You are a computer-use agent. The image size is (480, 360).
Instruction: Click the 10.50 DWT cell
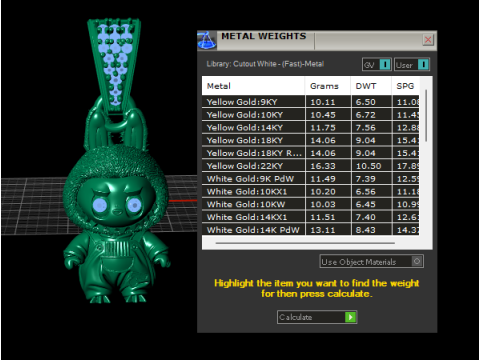[371, 166]
